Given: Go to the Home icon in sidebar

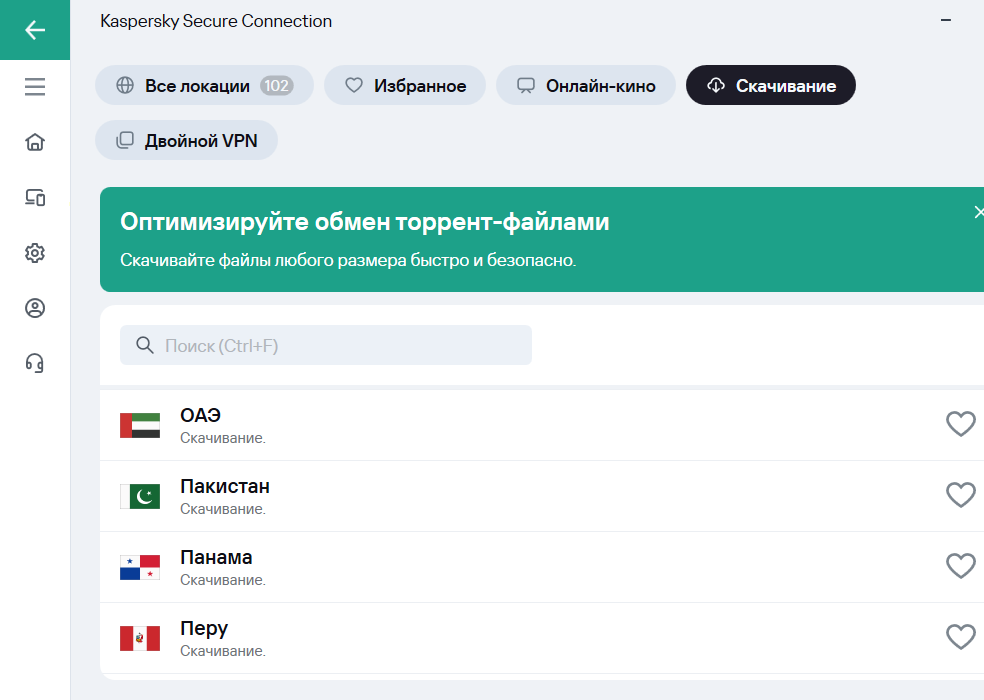Looking at the screenshot, I should tap(35, 142).
